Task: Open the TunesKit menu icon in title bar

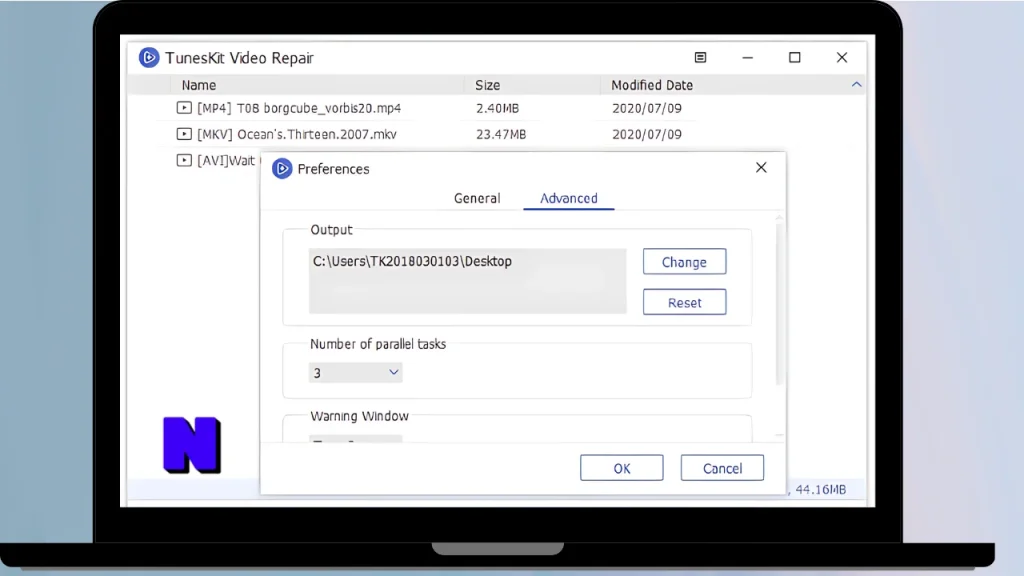Action: click(x=700, y=57)
